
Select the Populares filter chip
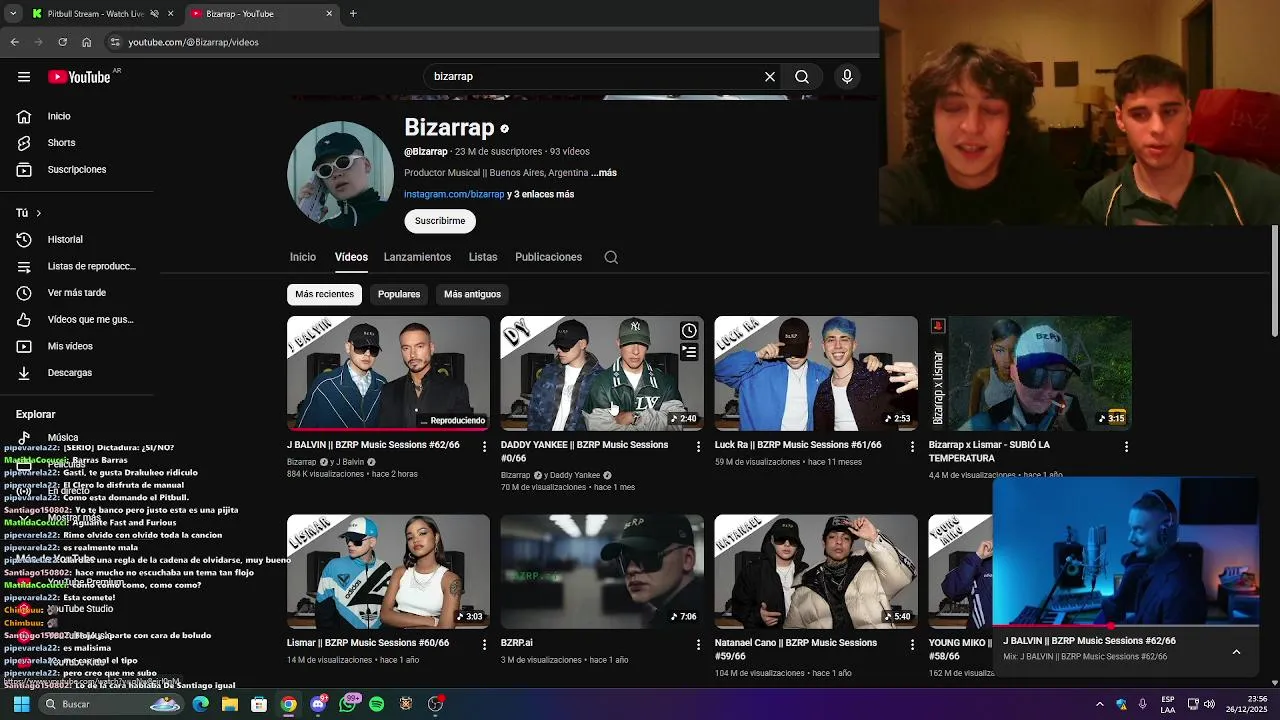coord(399,294)
